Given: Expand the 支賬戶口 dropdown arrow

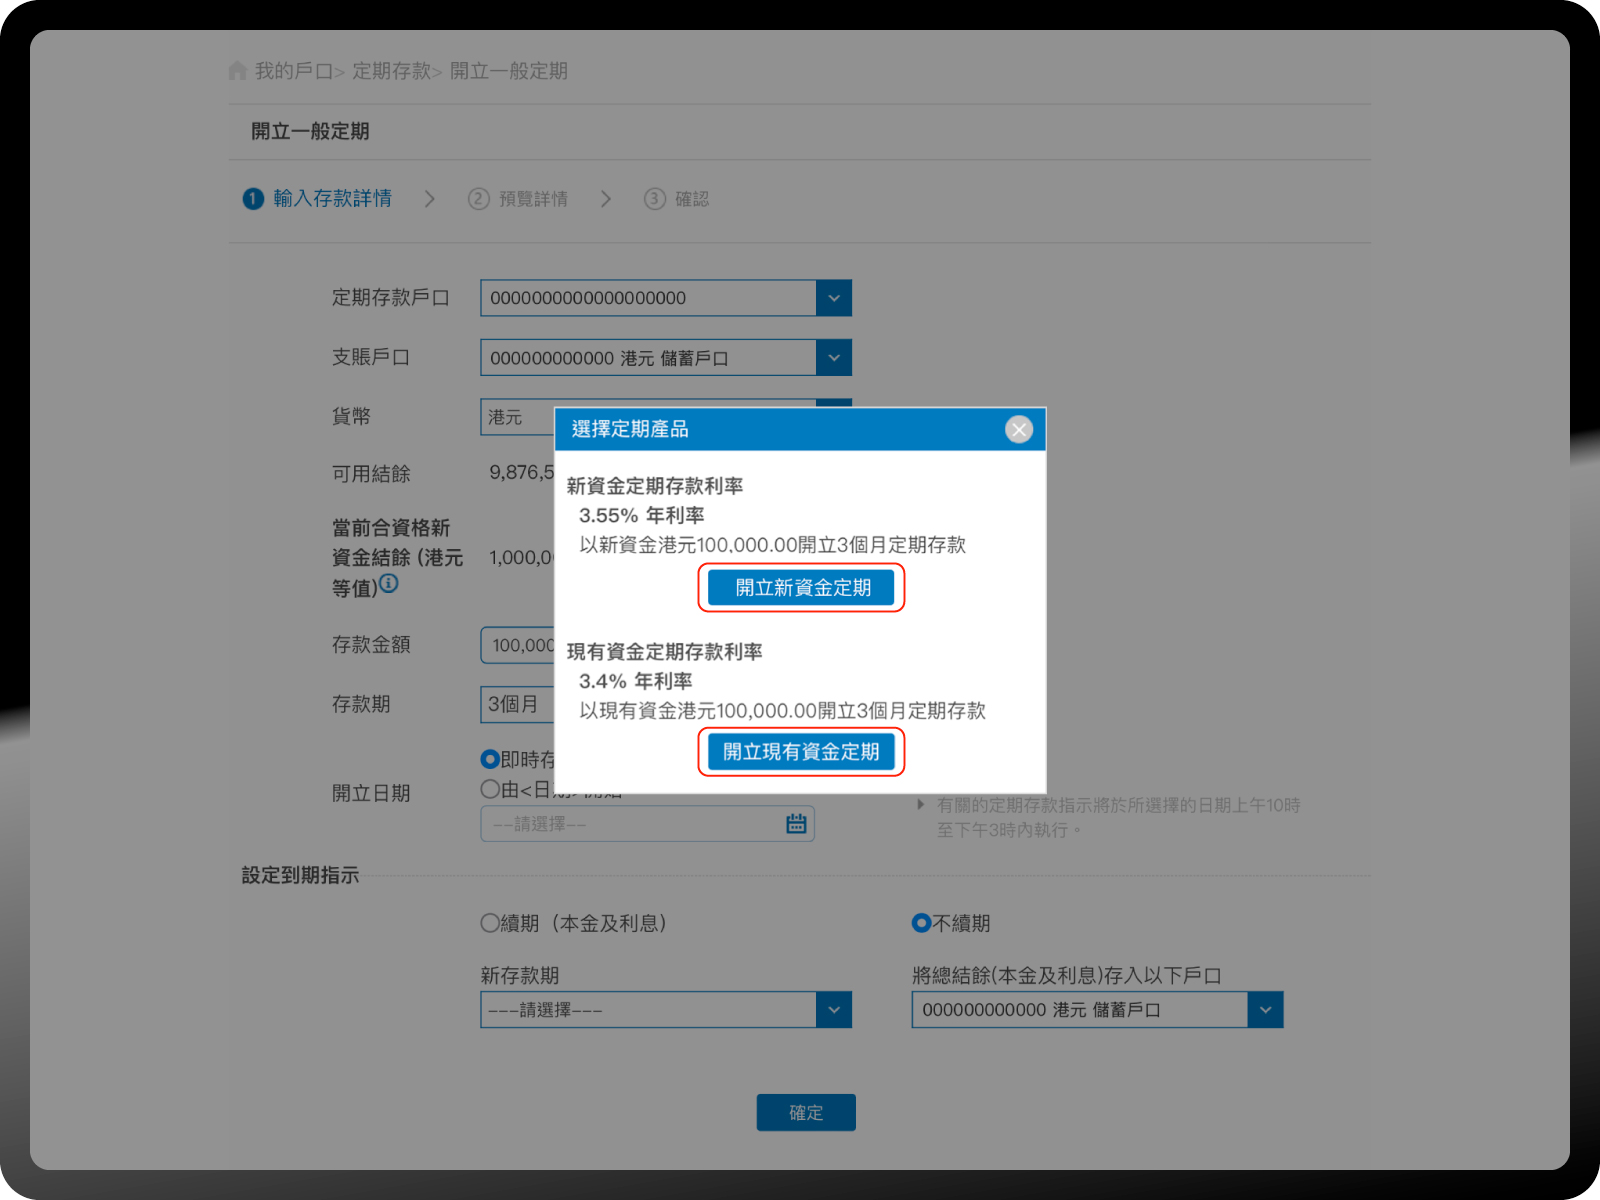Looking at the screenshot, I should click(833, 358).
